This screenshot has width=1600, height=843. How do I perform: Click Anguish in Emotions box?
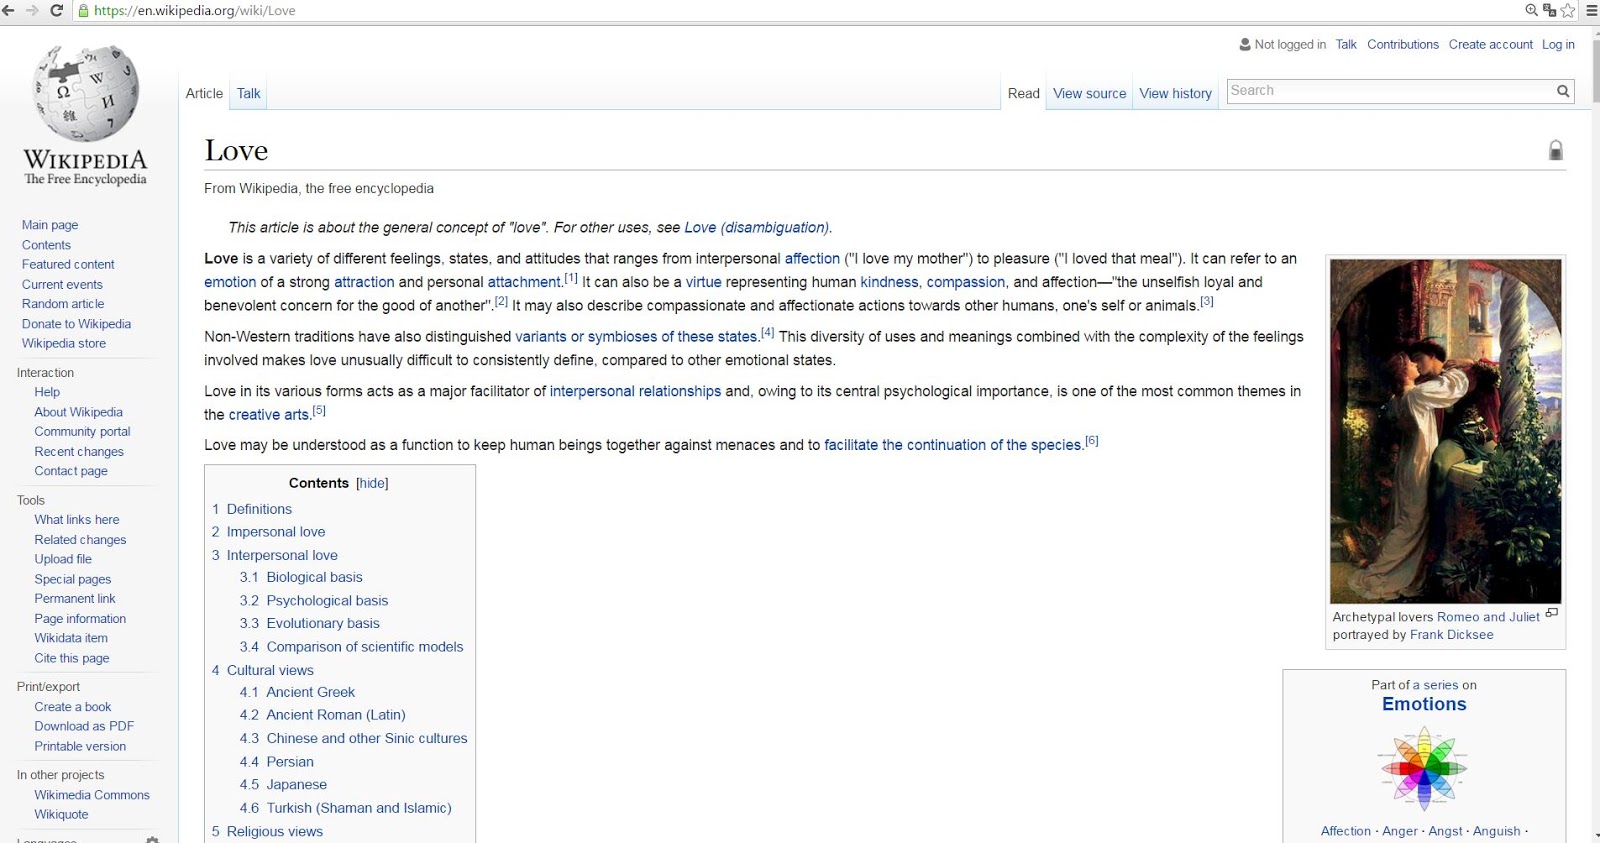click(1496, 831)
